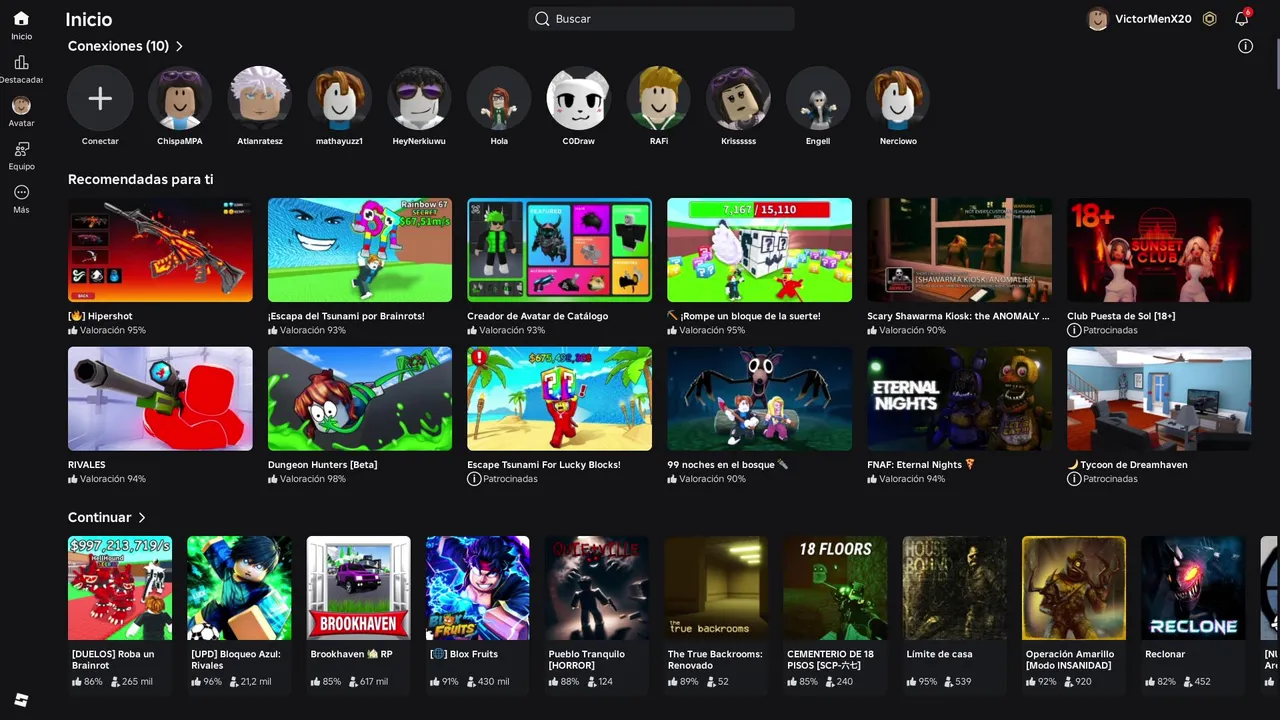Click the Límite de casa title text
This screenshot has width=1280, height=720.
pyautogui.click(x=939, y=654)
